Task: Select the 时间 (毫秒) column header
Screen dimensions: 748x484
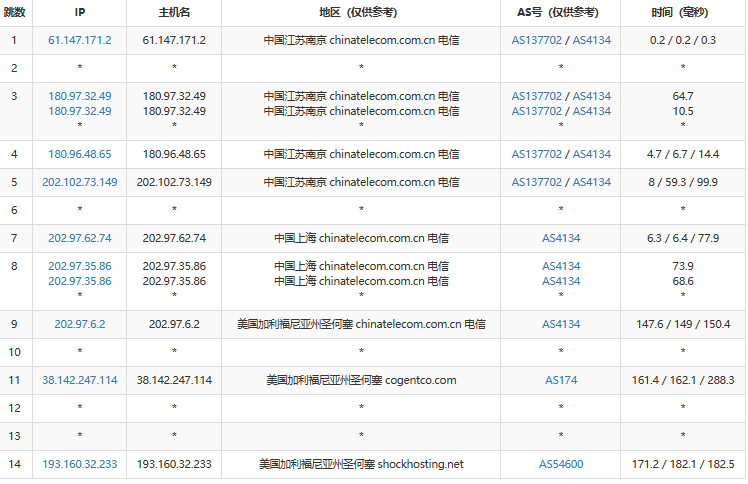Action: 680,12
